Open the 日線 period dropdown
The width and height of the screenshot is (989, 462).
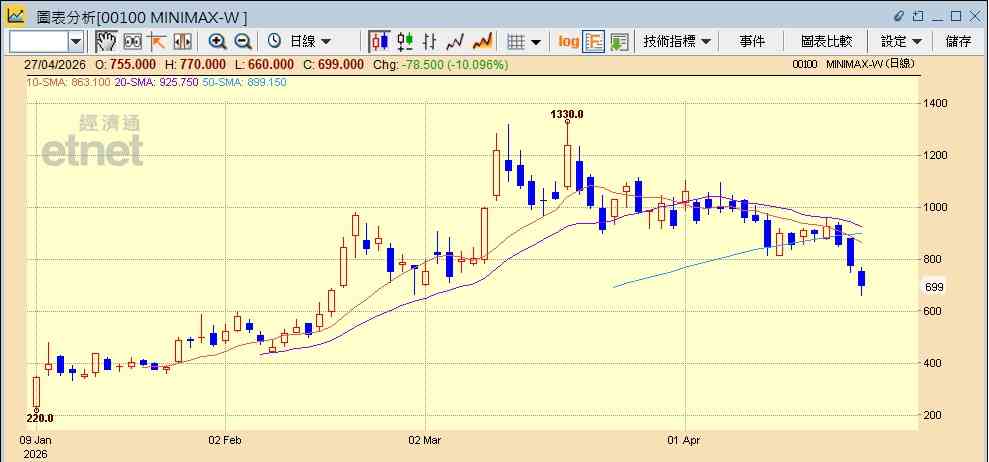(x=310, y=42)
